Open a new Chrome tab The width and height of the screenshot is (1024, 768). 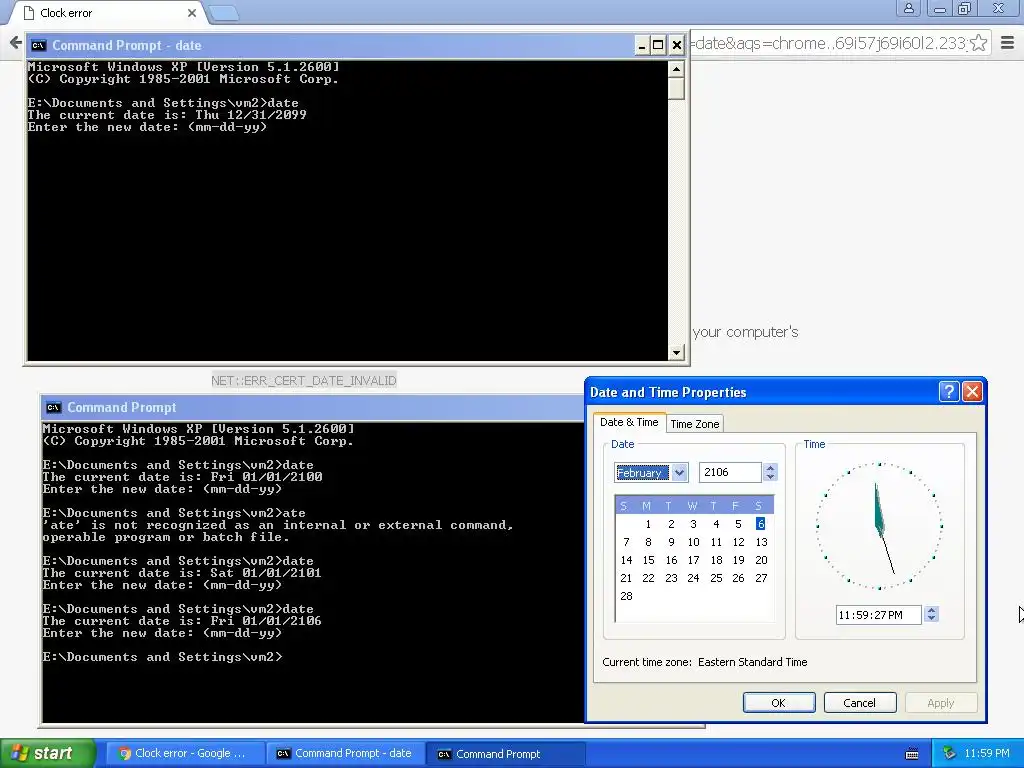[224, 13]
